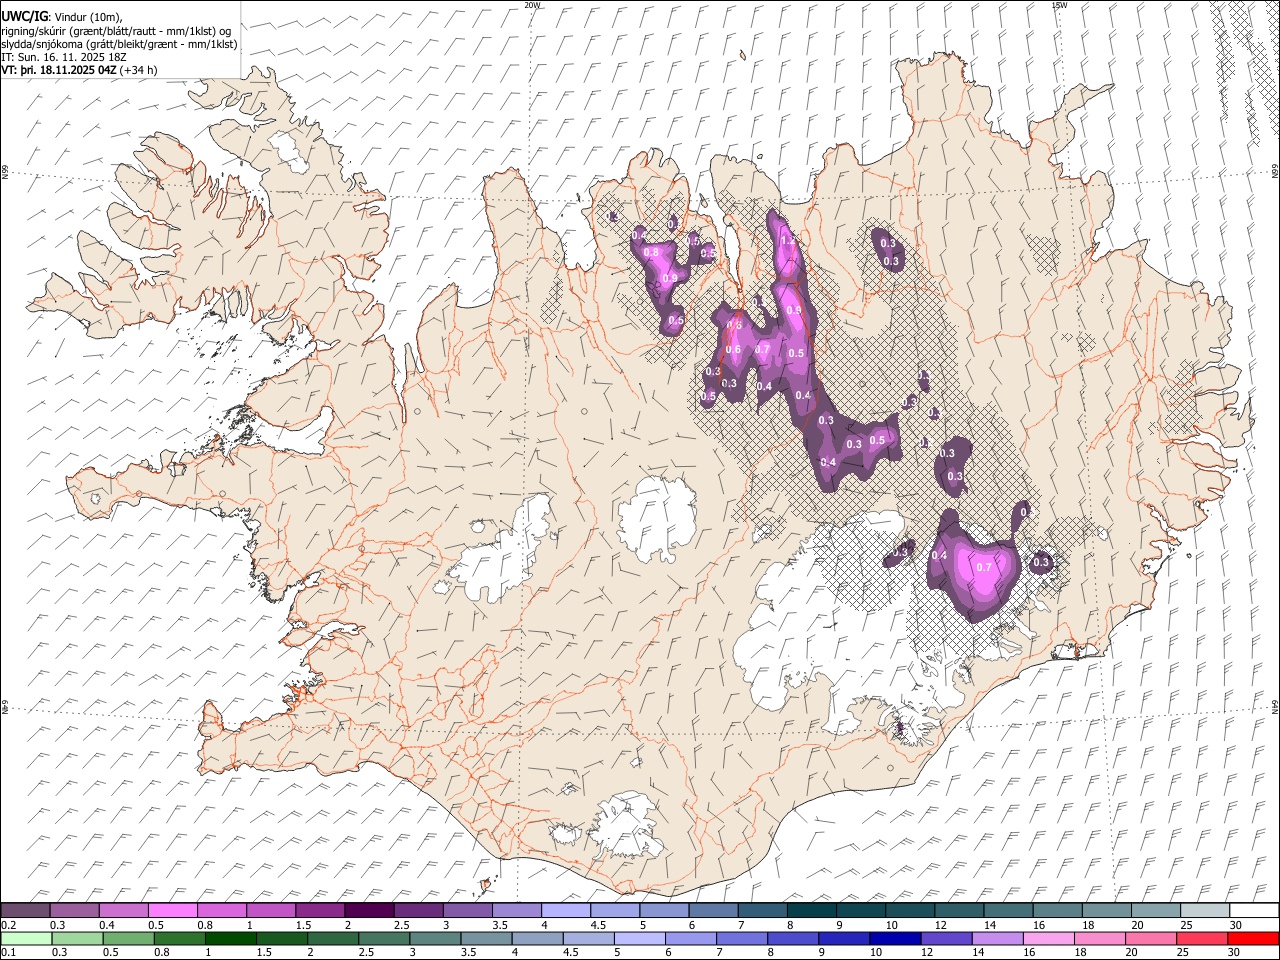Click the 'Vindur (10m)' header text
The height and width of the screenshot is (960, 1280).
87,16
